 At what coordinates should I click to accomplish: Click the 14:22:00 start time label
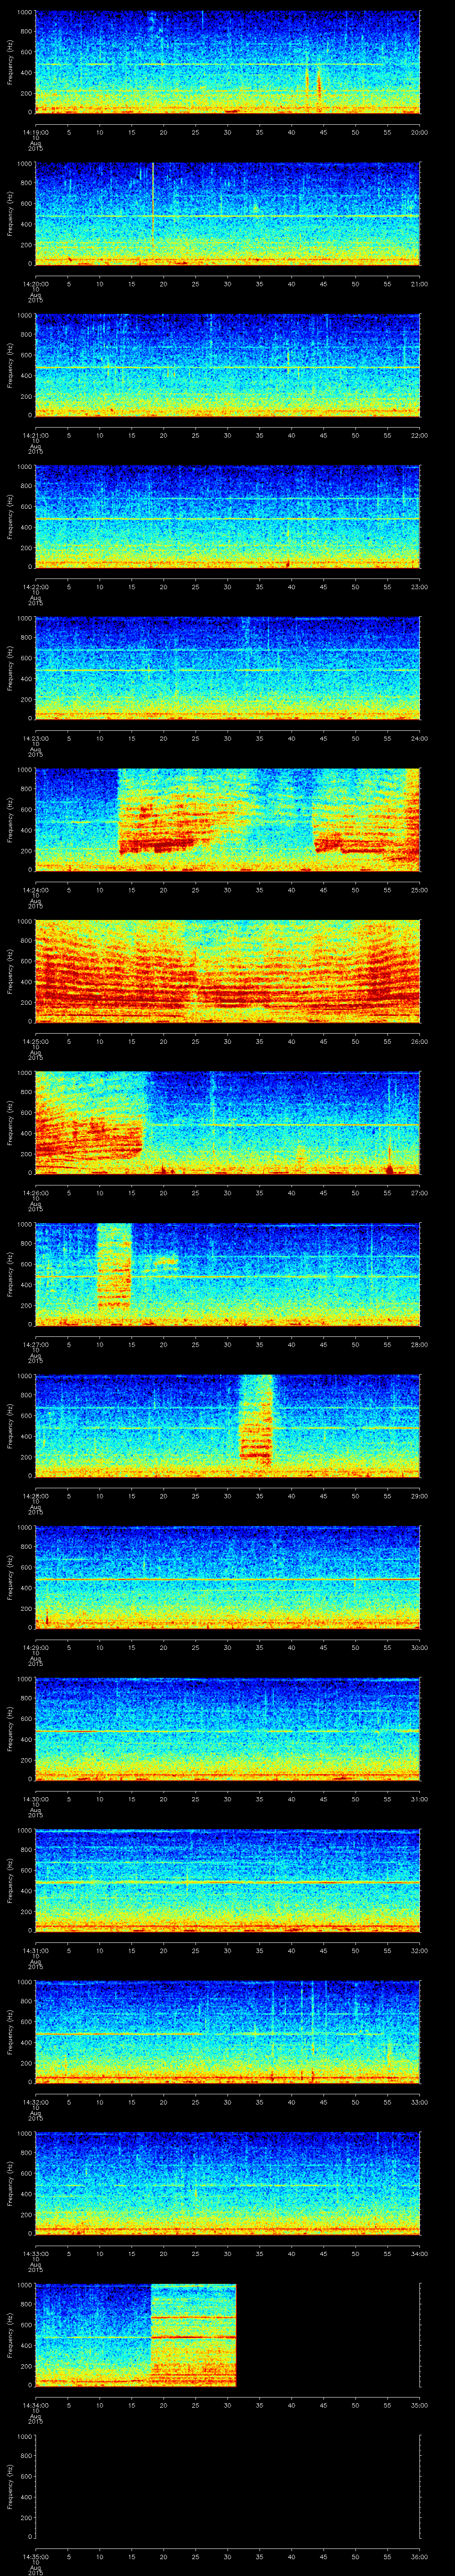35,587
